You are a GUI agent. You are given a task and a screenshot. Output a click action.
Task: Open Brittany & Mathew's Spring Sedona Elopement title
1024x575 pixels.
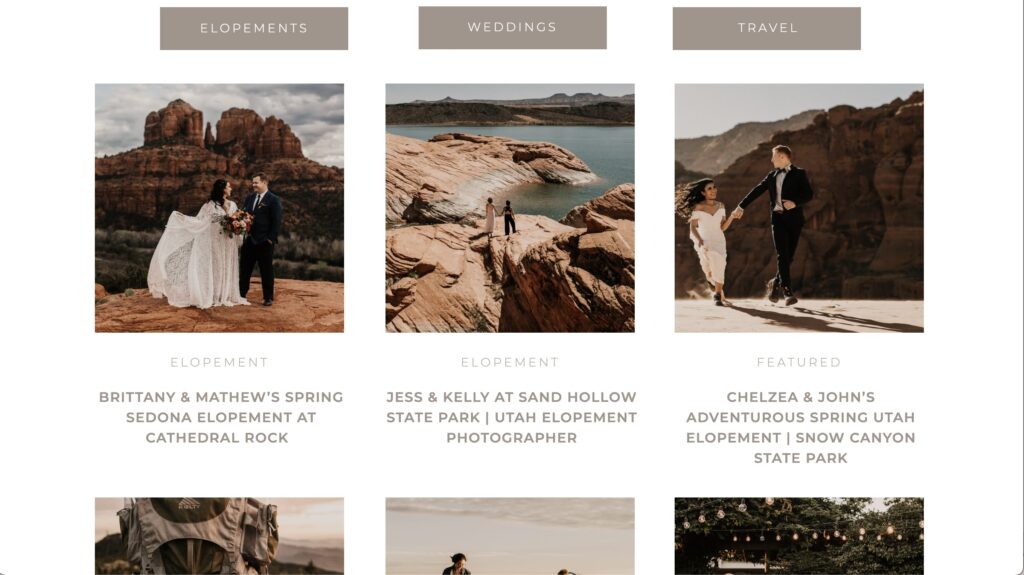pyautogui.click(x=221, y=418)
